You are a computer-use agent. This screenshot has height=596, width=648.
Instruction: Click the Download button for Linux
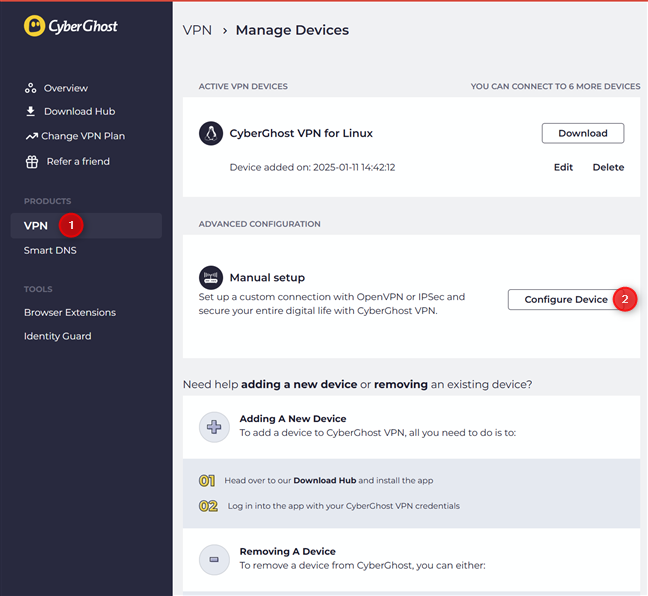tap(583, 133)
